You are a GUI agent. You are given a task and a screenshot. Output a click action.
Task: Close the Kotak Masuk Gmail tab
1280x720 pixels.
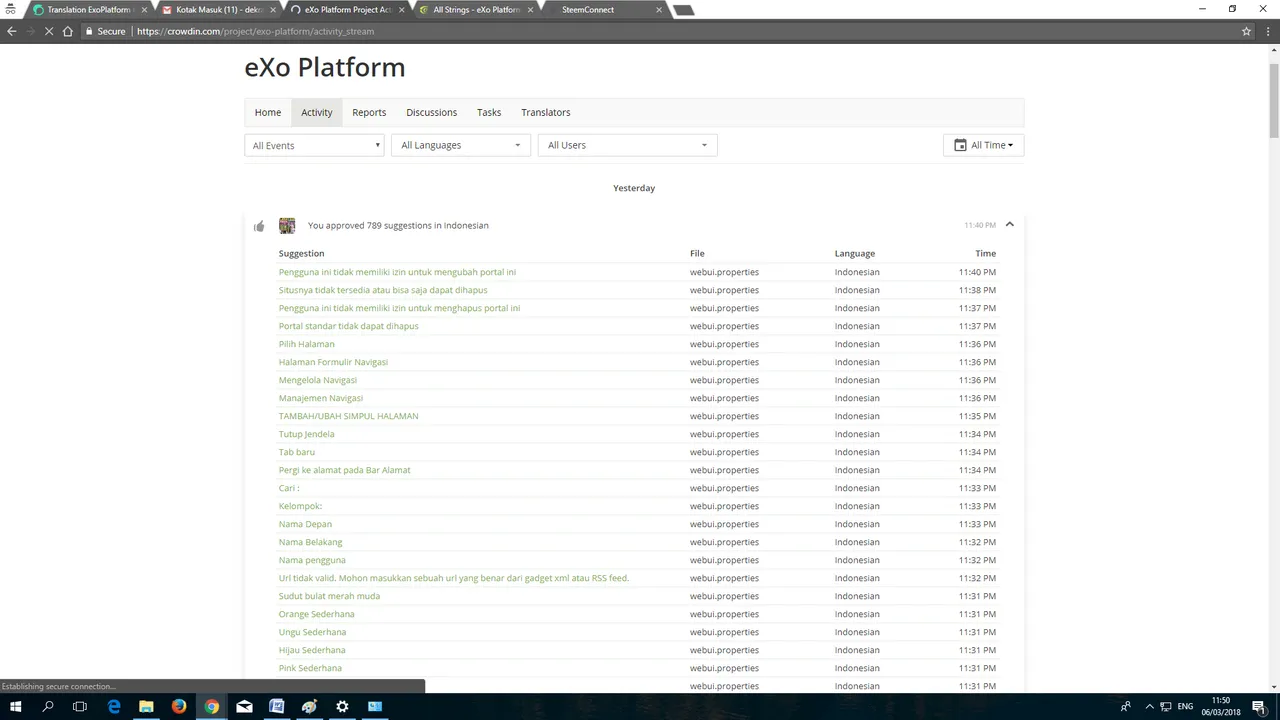(273, 10)
